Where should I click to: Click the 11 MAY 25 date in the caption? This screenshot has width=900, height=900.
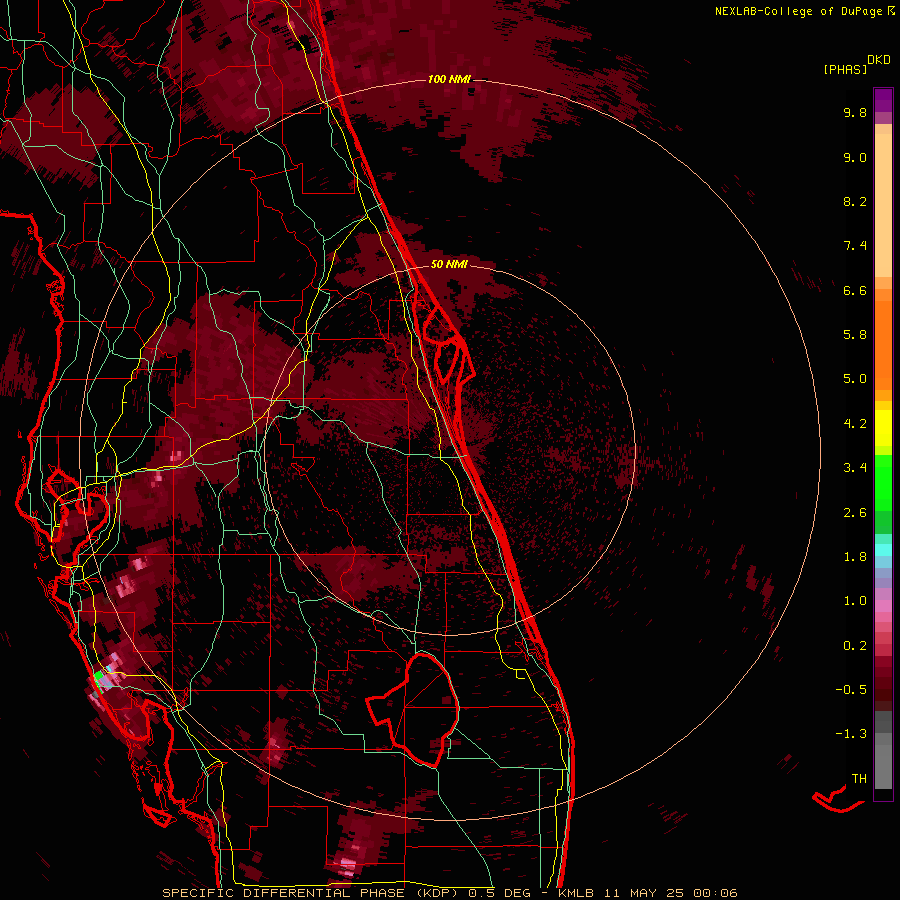click(x=643, y=893)
